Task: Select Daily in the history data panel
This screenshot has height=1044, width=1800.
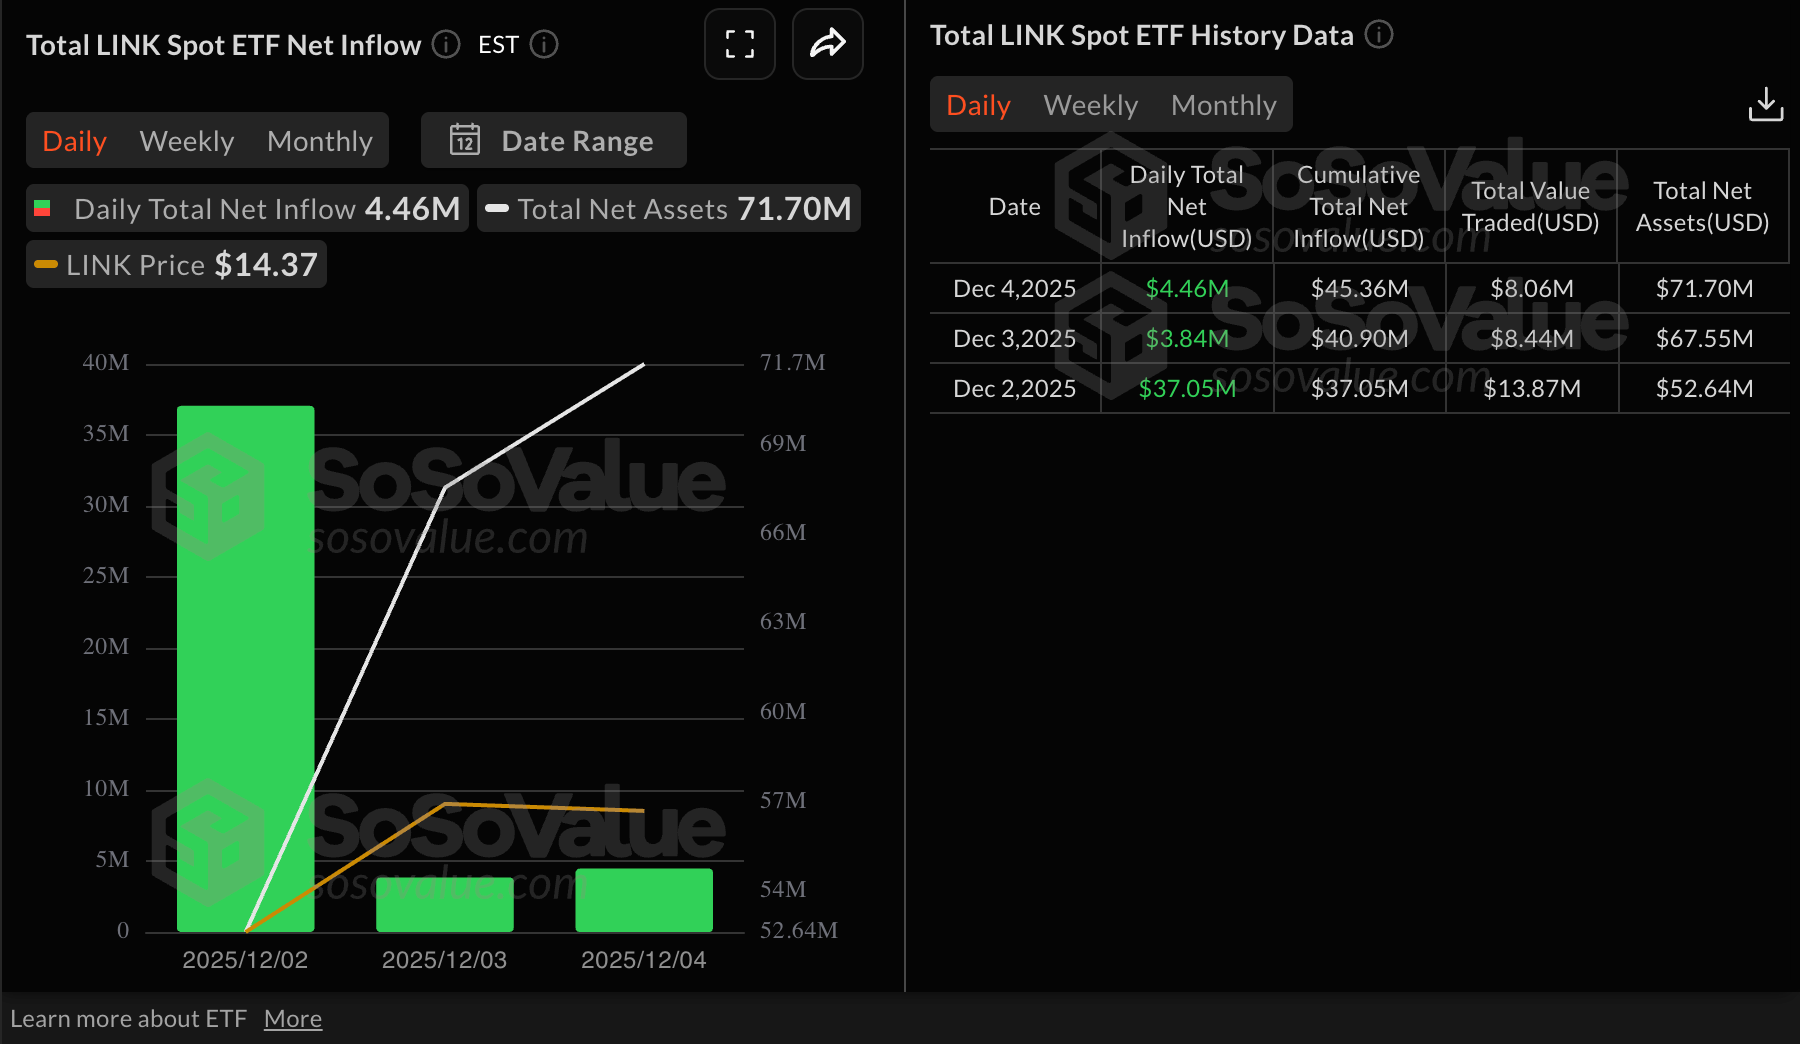Action: pyautogui.click(x=977, y=104)
